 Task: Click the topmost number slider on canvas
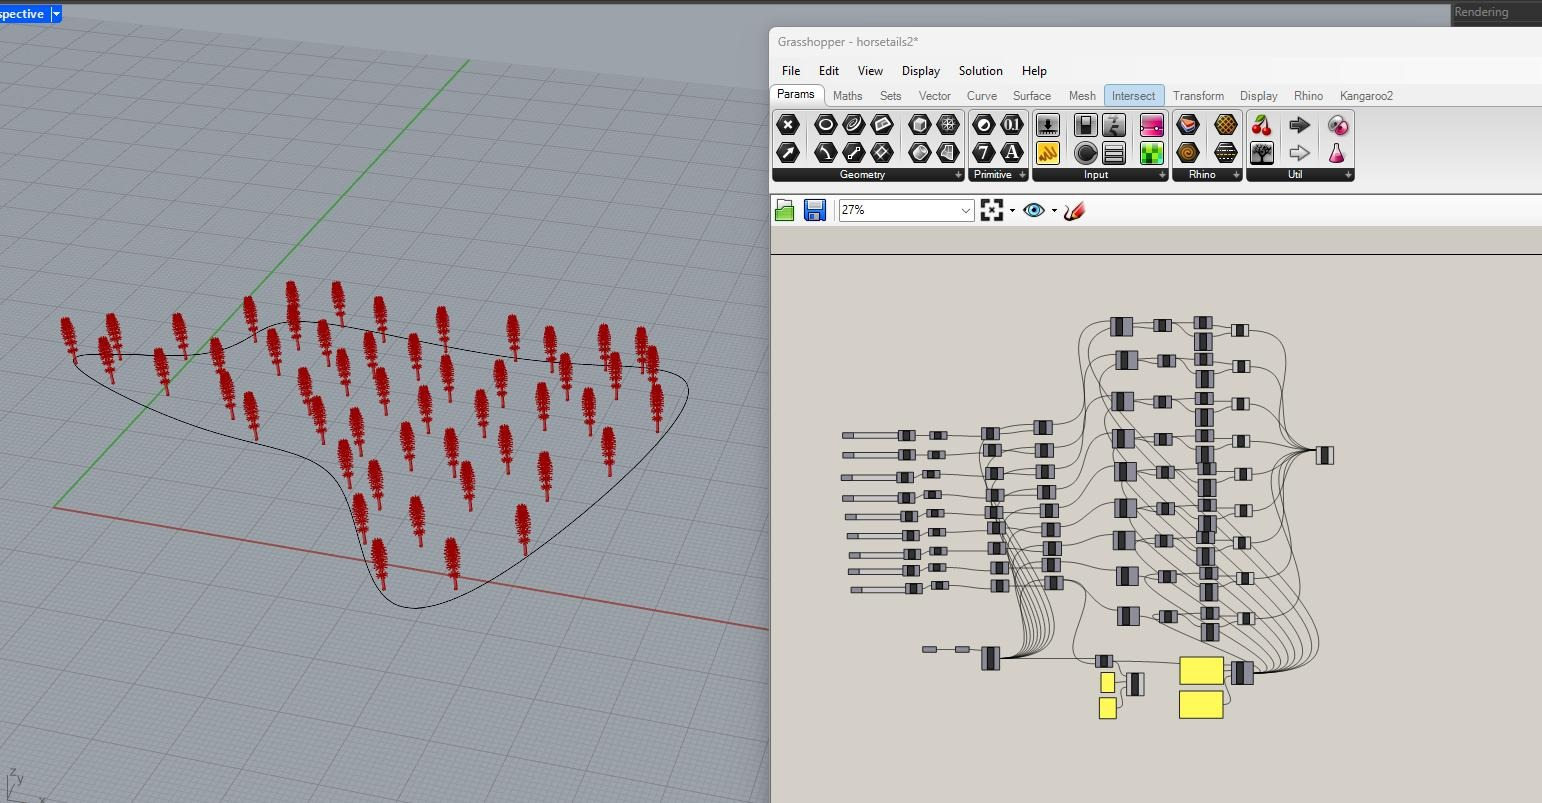tap(878, 435)
